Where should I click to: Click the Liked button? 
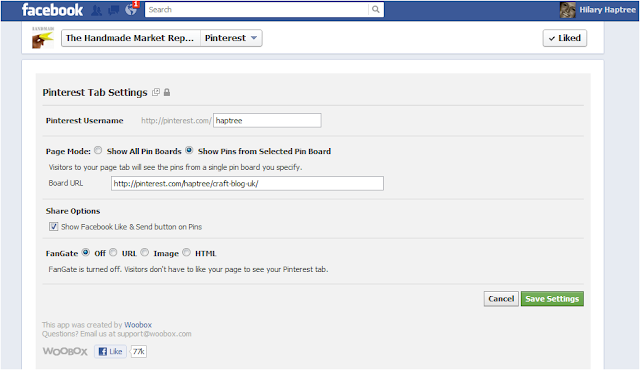[564, 38]
